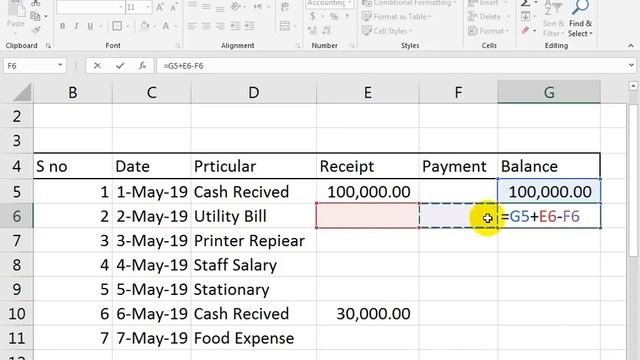Open the font size 11 dropdown
This screenshot has width=640, height=360.
pyautogui.click(x=148, y=7)
